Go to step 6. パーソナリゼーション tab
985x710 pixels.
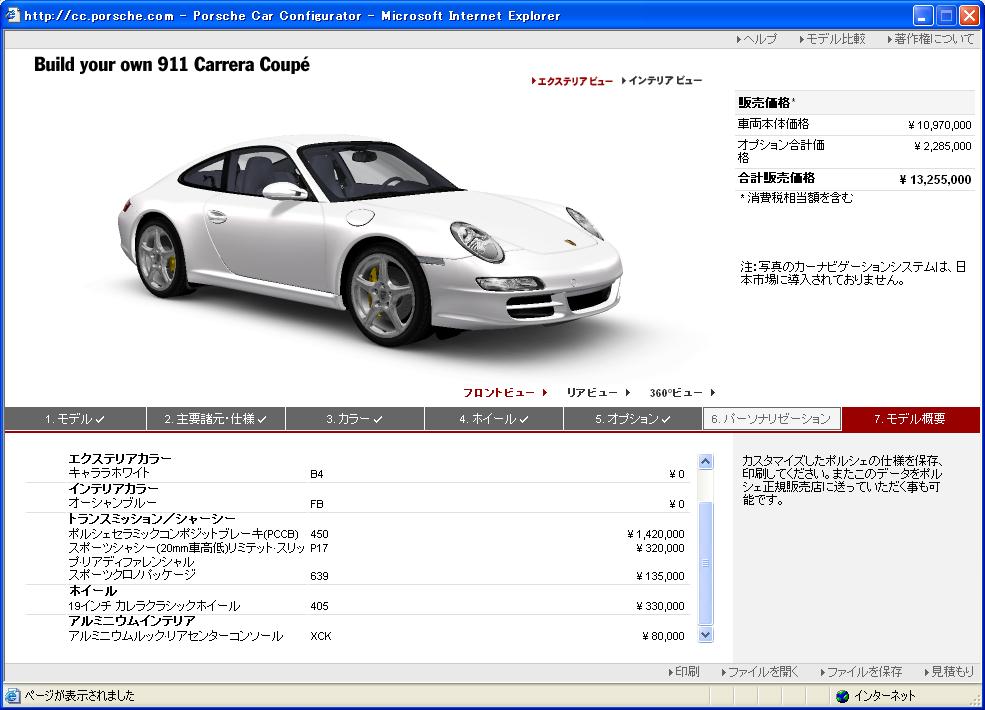coord(771,419)
